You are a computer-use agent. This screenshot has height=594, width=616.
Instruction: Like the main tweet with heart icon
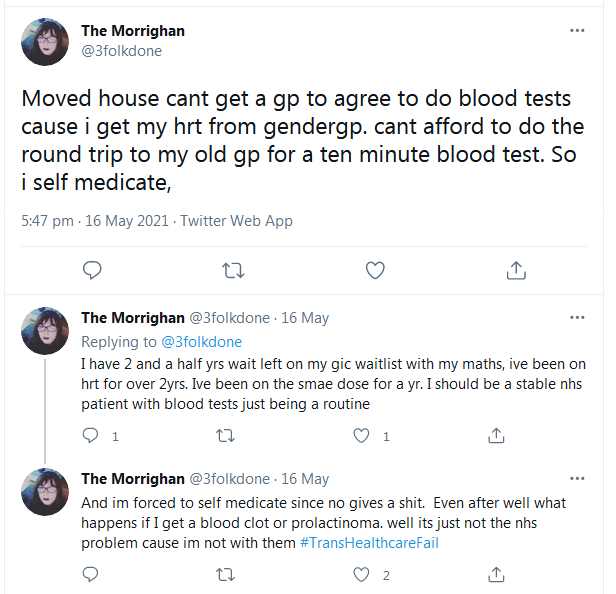375,271
